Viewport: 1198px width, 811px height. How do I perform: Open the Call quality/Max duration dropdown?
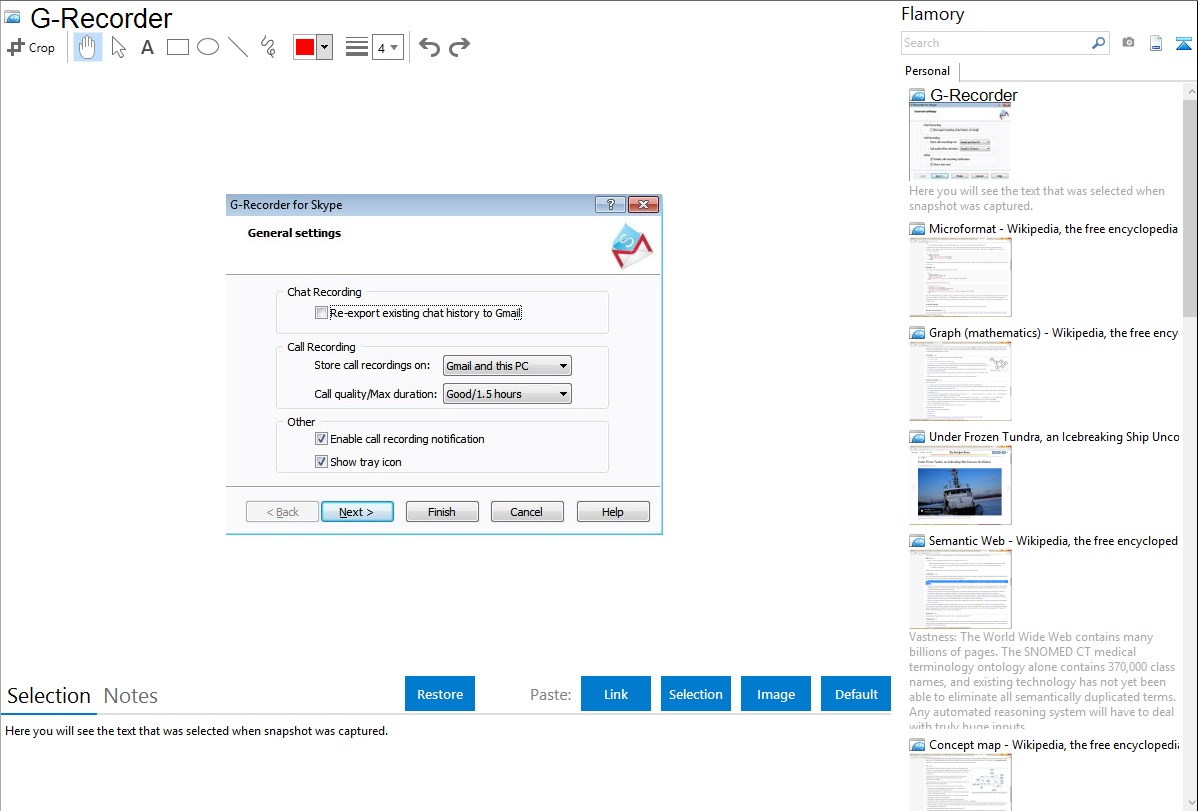tap(507, 394)
